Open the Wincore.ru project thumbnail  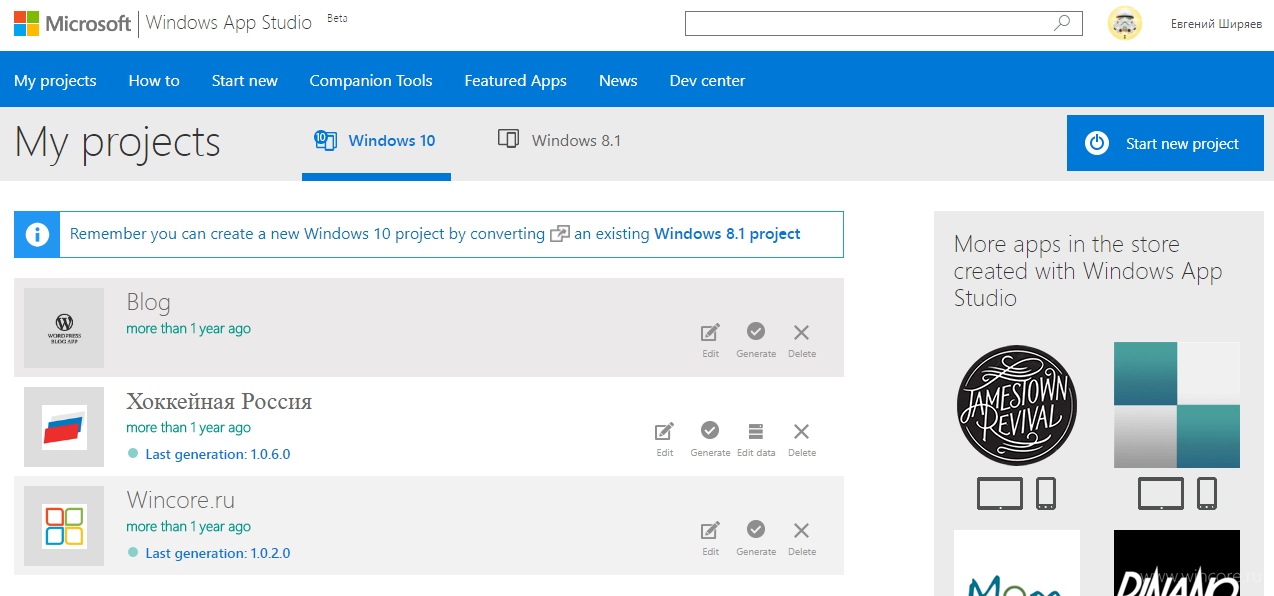64,526
